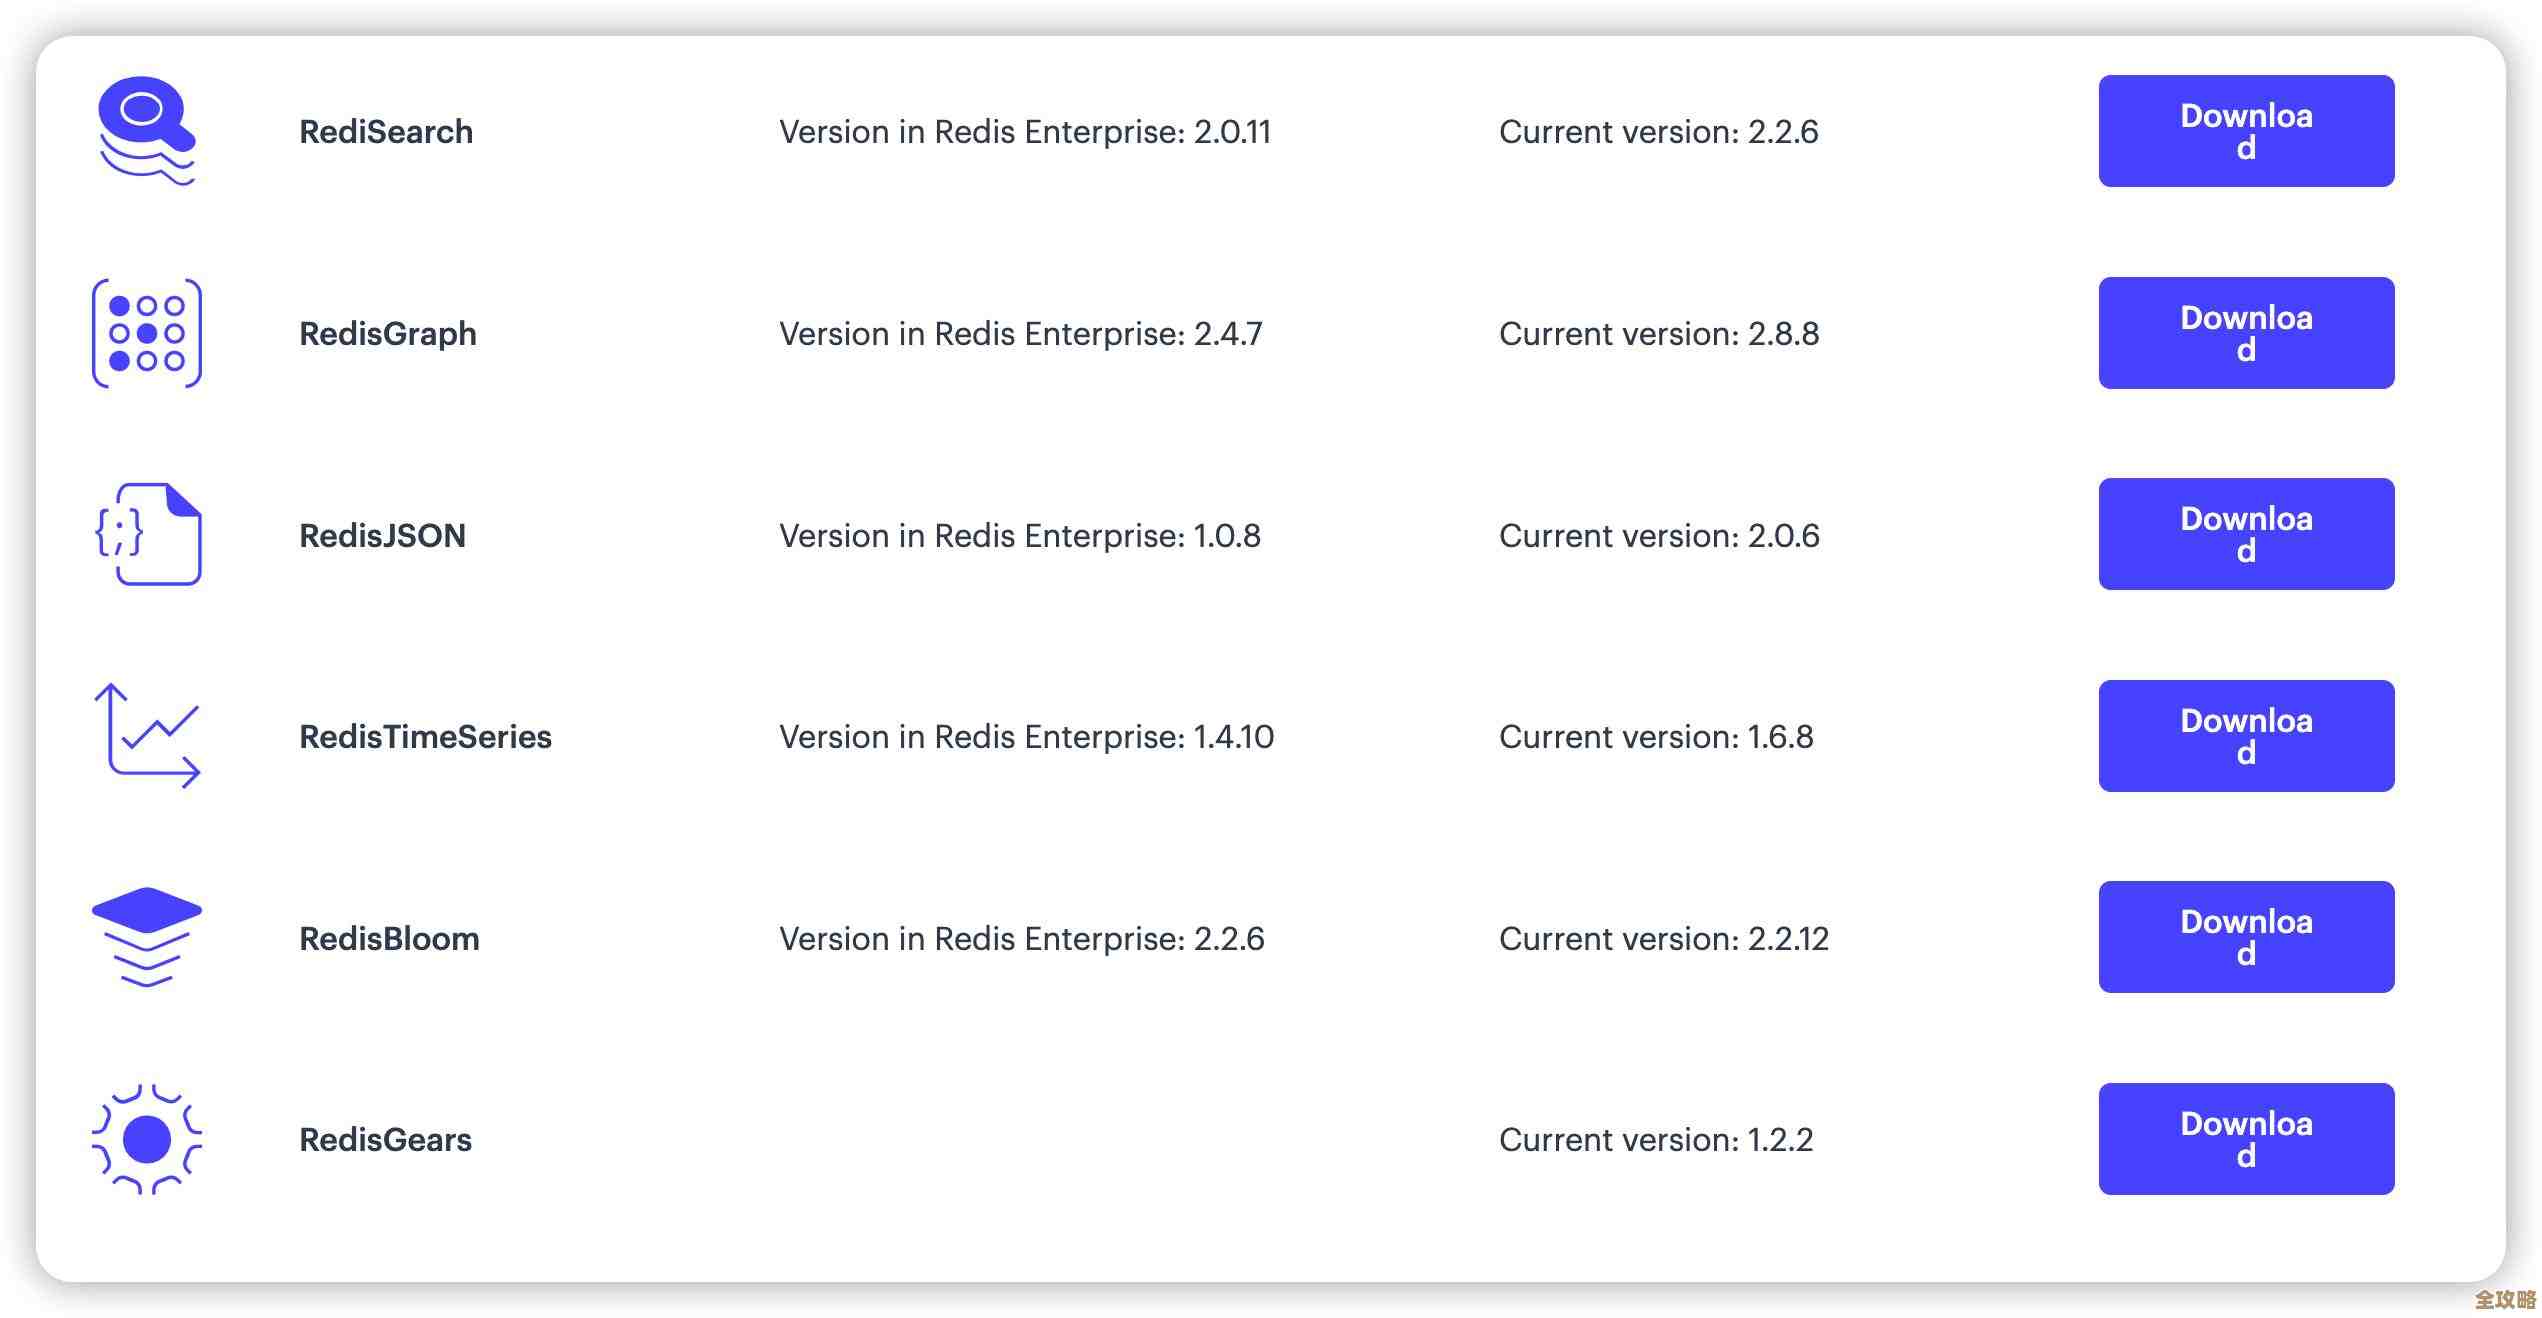Open the RedisTimeSeries module title

pos(425,737)
